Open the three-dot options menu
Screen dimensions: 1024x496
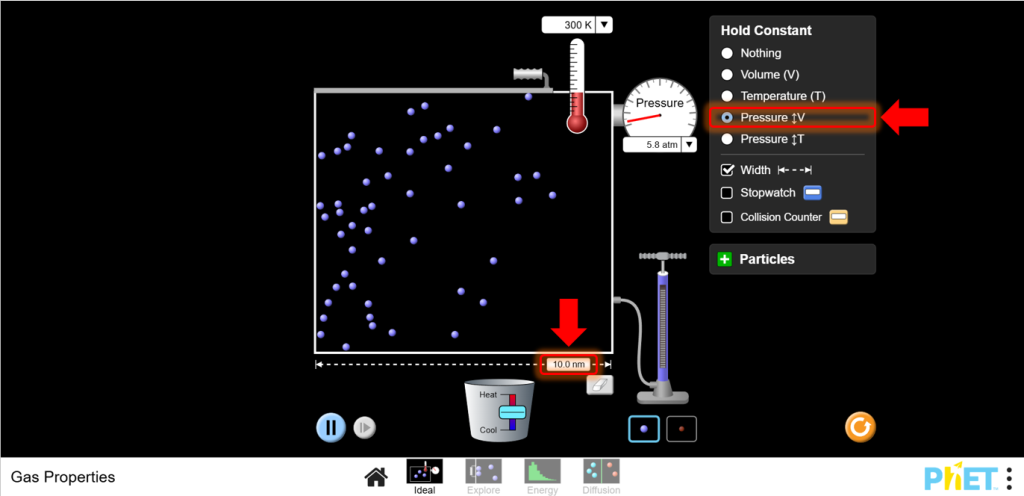point(1009,477)
